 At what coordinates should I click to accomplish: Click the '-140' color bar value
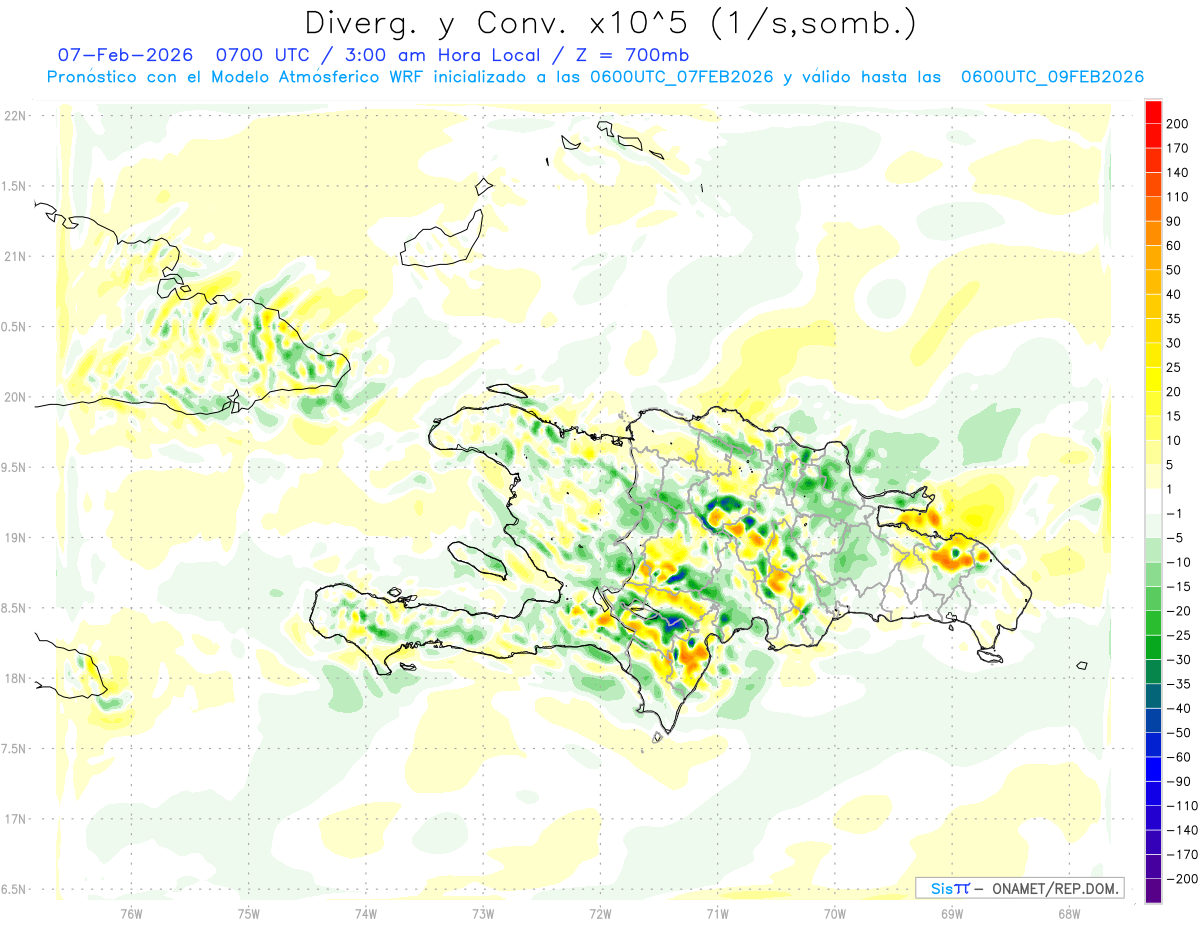pyautogui.click(x=1181, y=831)
